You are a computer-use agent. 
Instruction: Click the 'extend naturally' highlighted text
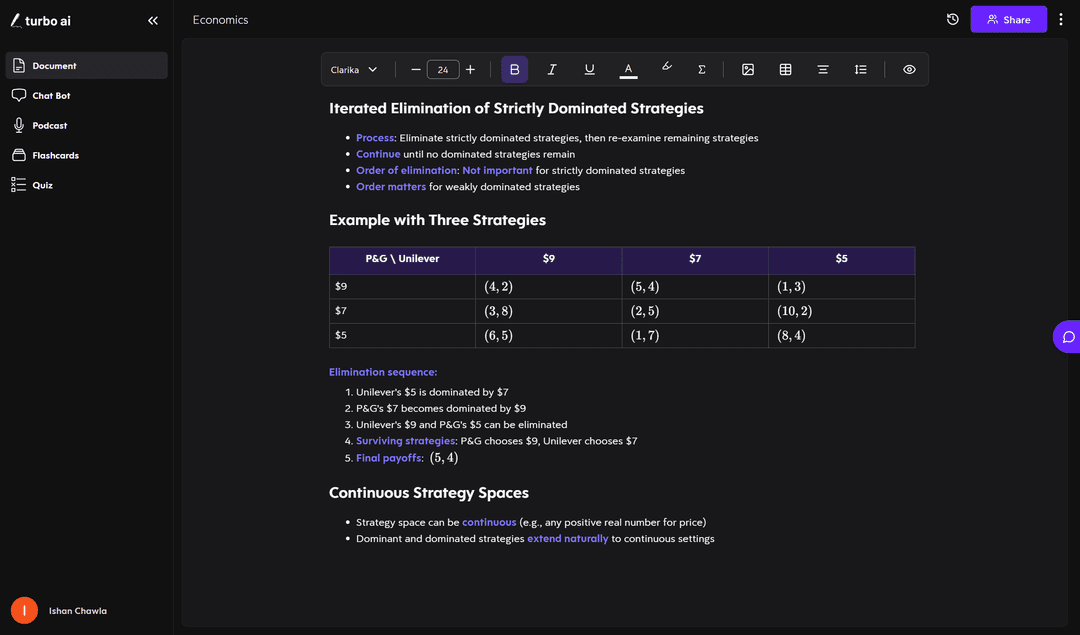point(568,539)
